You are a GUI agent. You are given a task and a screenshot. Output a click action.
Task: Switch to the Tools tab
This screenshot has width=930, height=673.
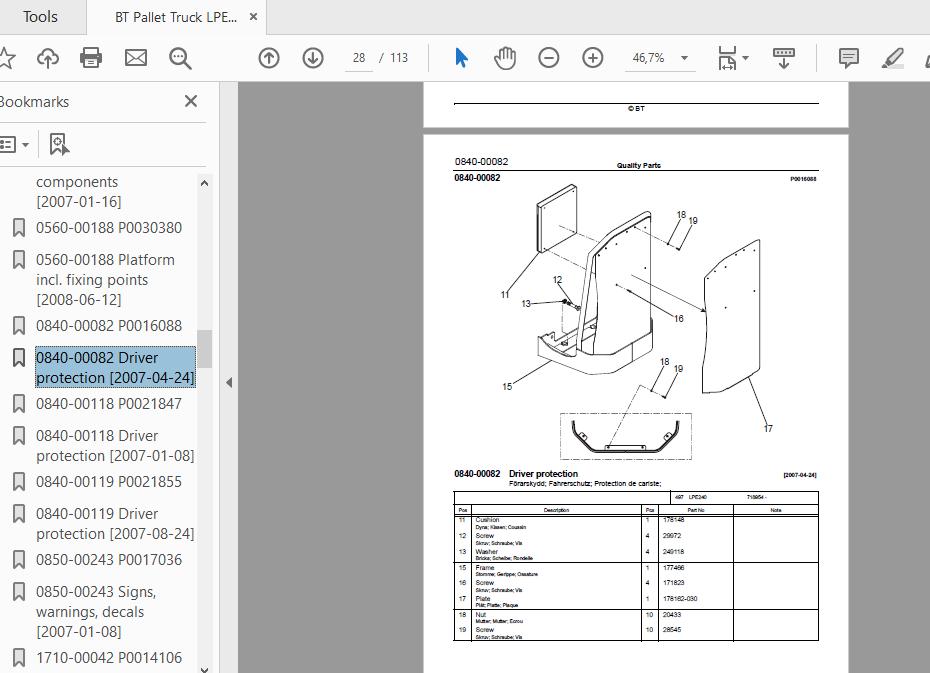click(x=40, y=16)
